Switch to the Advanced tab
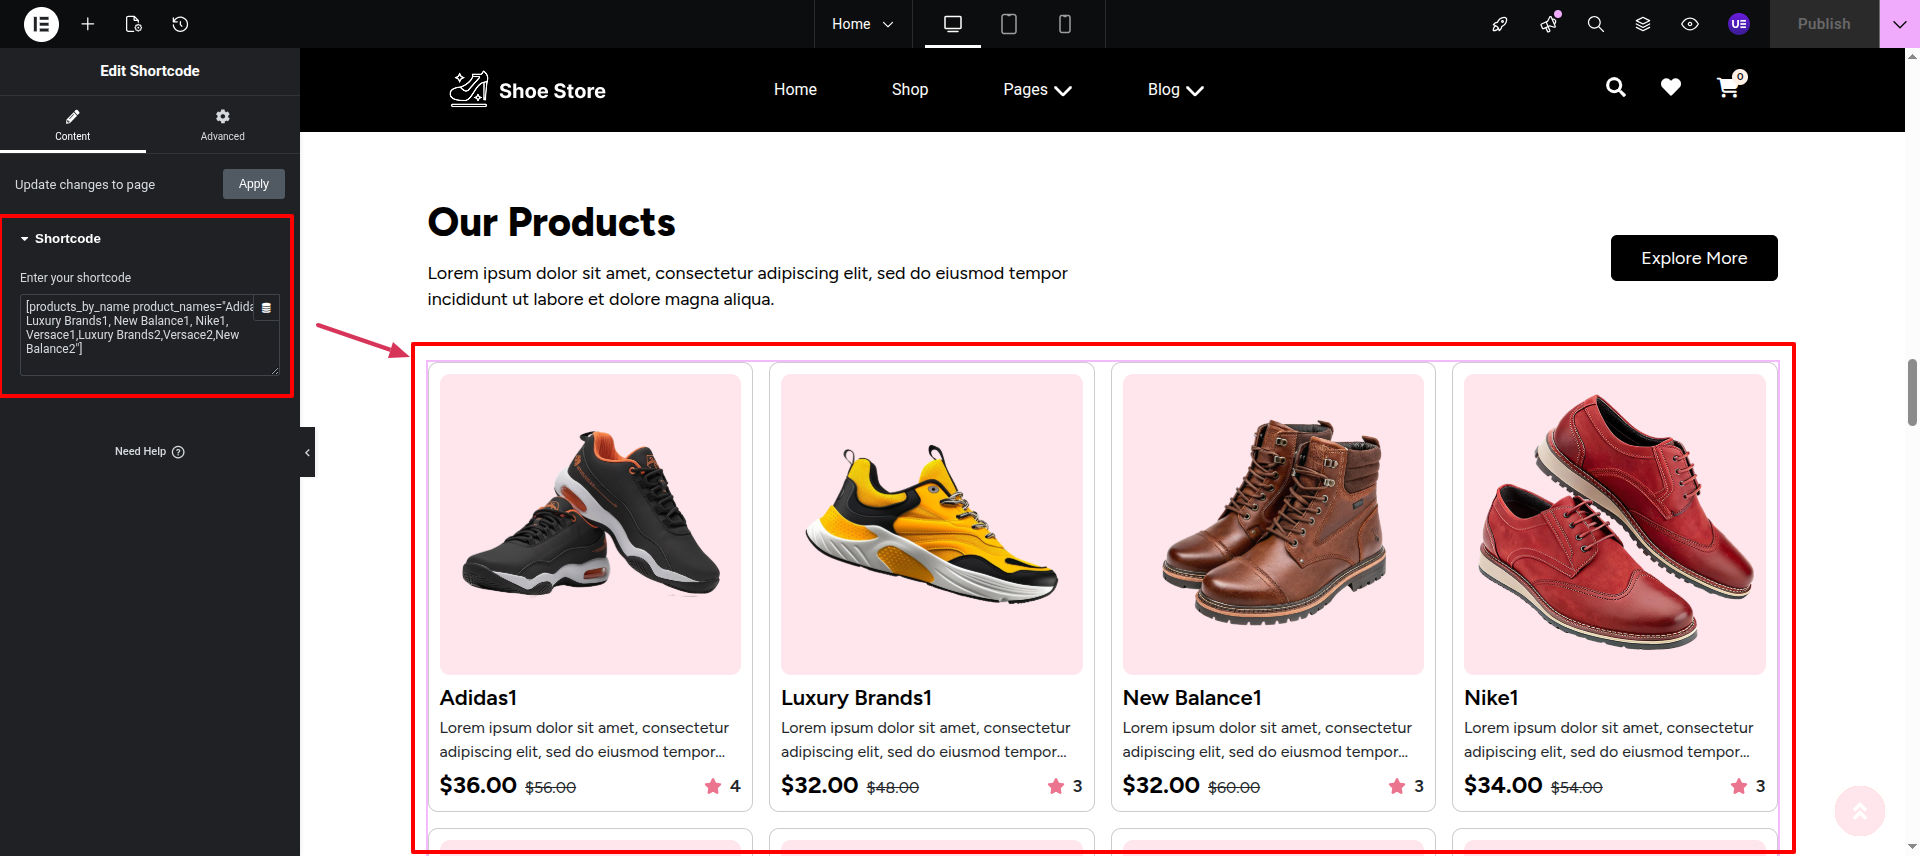Image resolution: width=1920 pixels, height=856 pixels. [222, 124]
